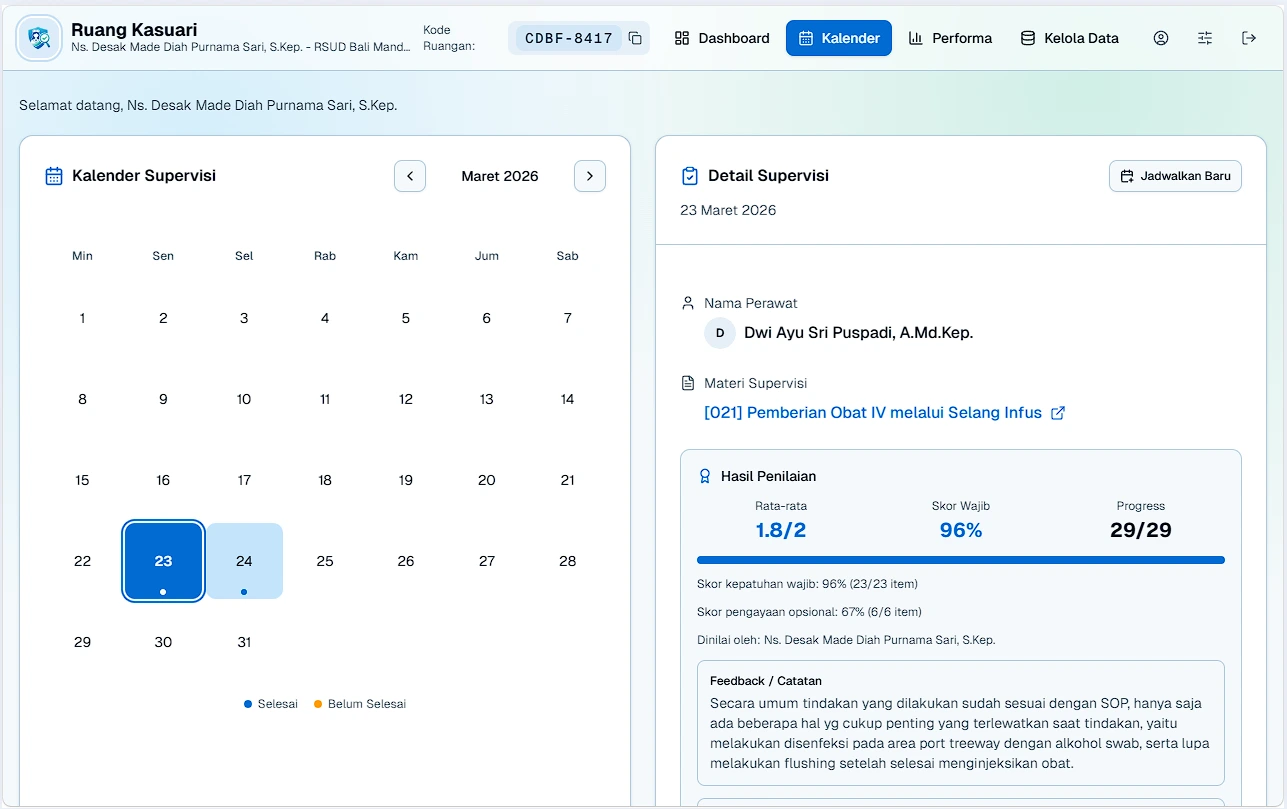Click the blue Selesai legend dot
Screen dimensions: 1287x809
click(248, 704)
